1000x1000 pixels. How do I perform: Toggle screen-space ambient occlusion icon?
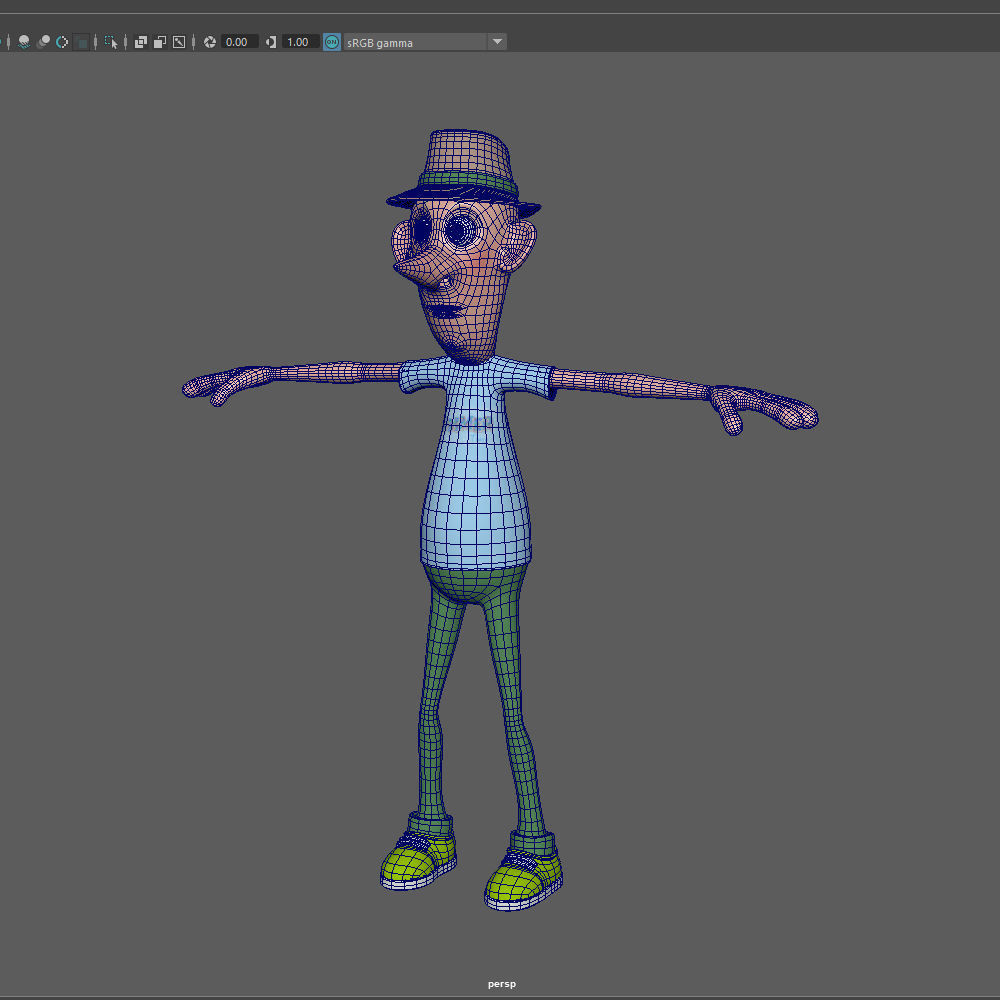[43, 42]
